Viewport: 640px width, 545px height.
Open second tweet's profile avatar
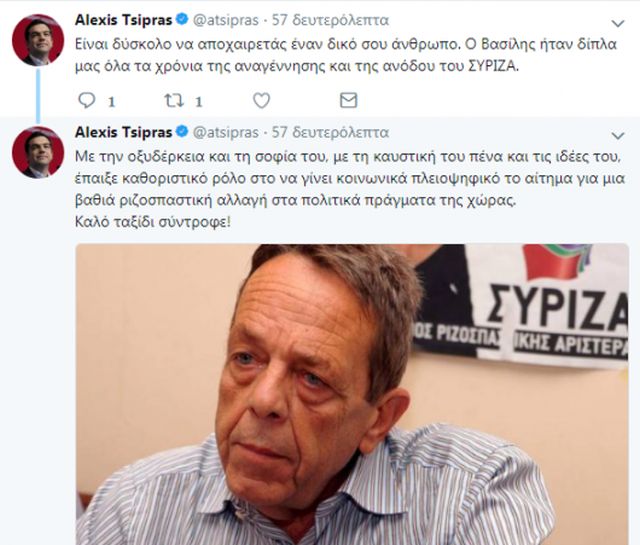click(38, 152)
